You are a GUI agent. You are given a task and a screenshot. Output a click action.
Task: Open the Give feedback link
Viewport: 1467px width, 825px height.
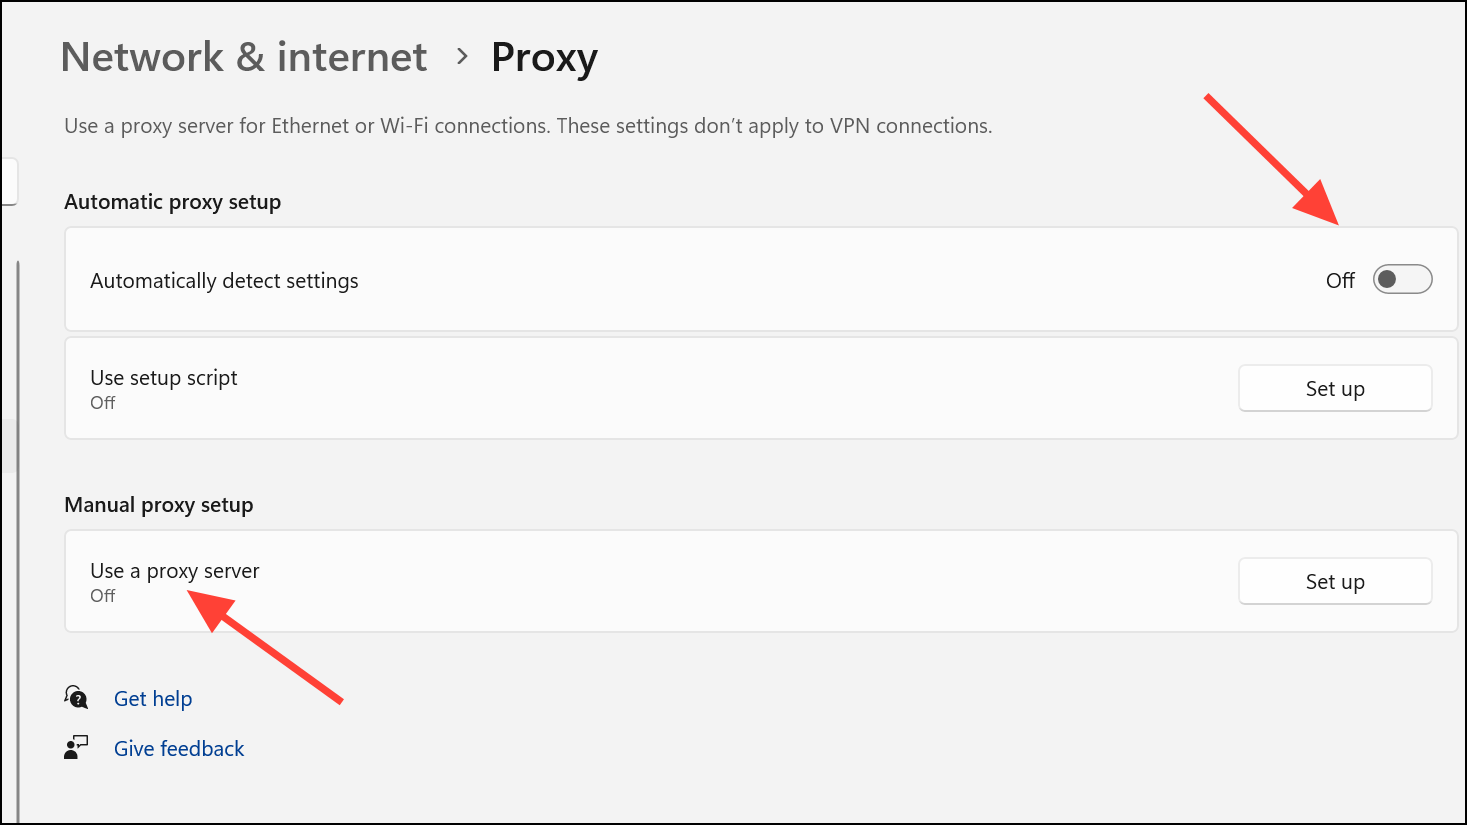[x=179, y=749]
